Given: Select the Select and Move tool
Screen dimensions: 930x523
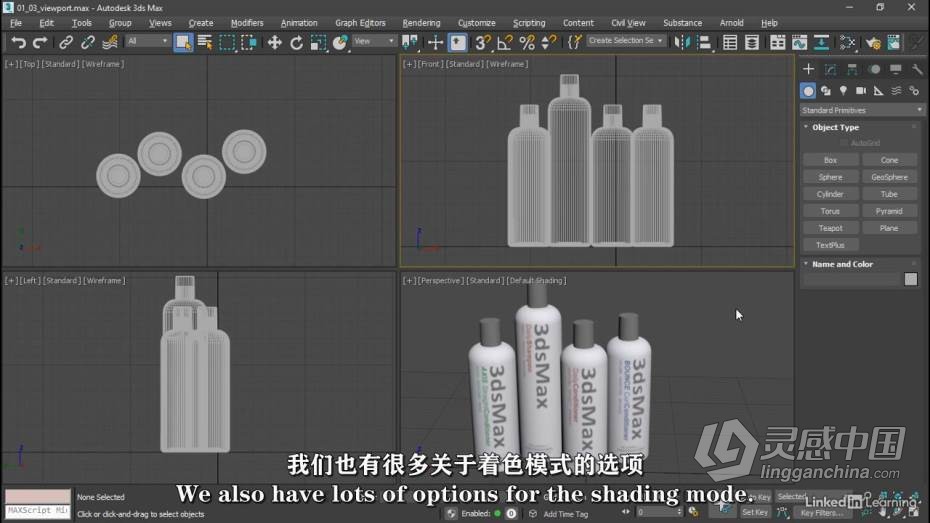Looking at the screenshot, I should click(274, 42).
